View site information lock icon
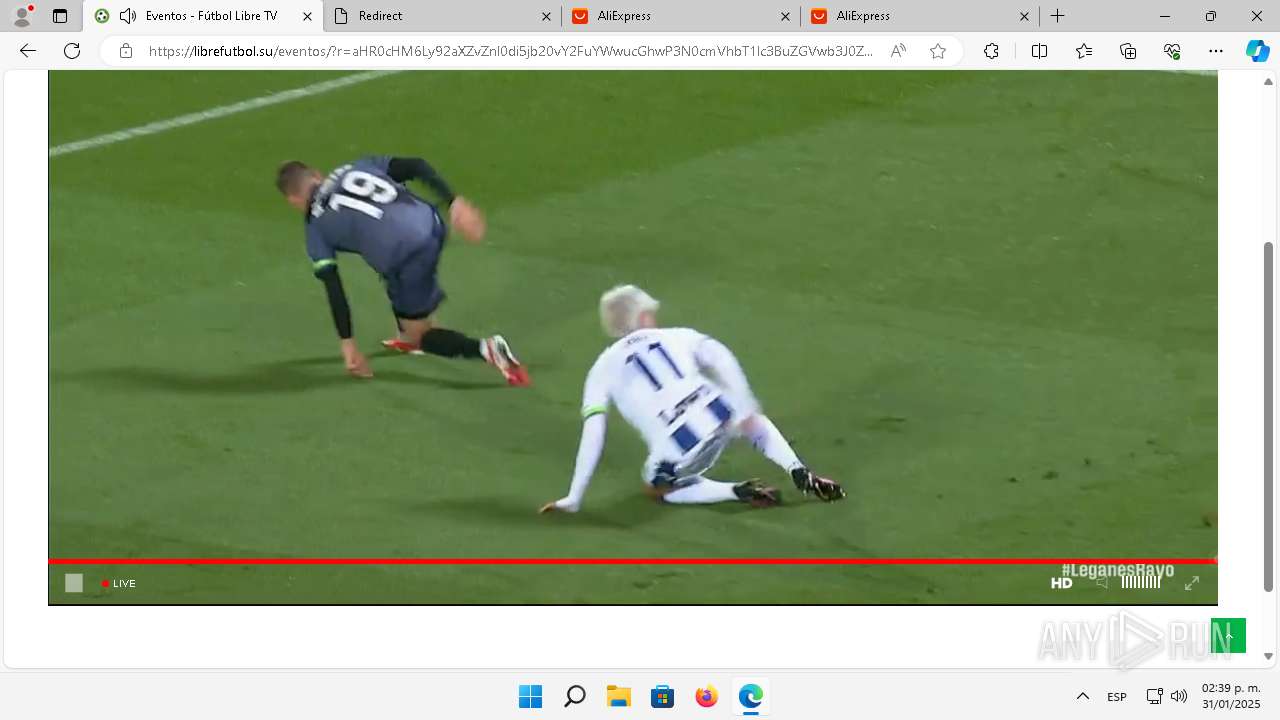The image size is (1280, 720). tap(125, 51)
